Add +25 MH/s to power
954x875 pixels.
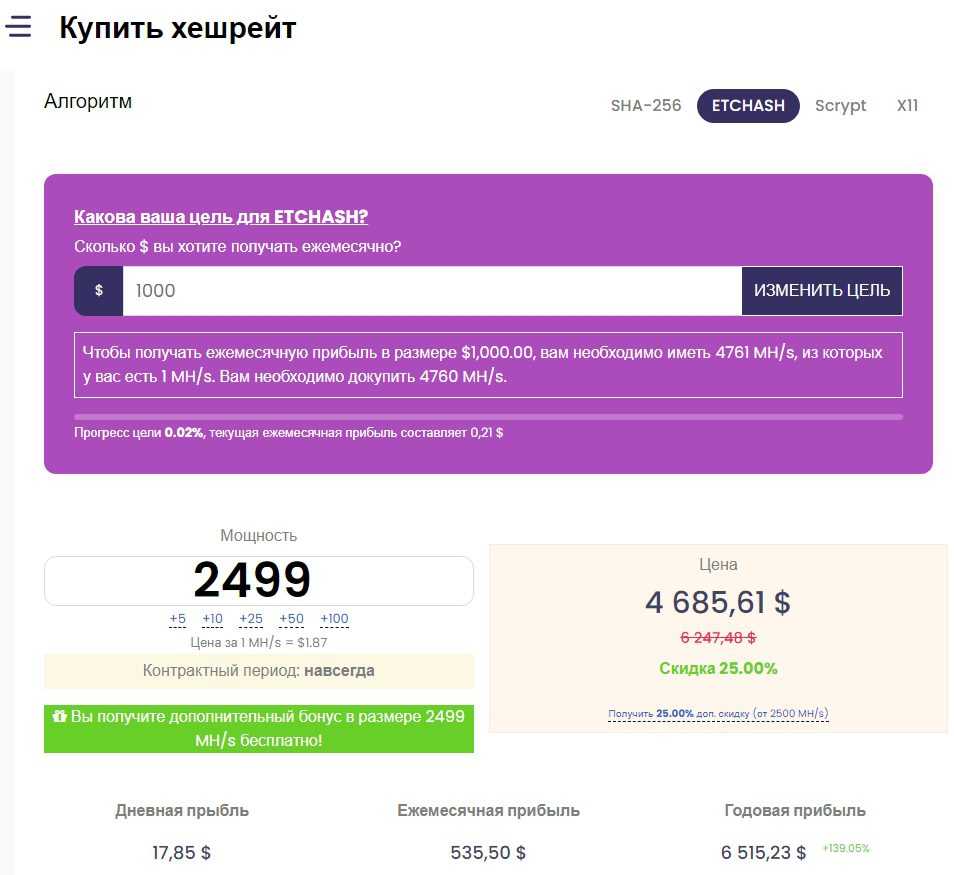point(251,619)
